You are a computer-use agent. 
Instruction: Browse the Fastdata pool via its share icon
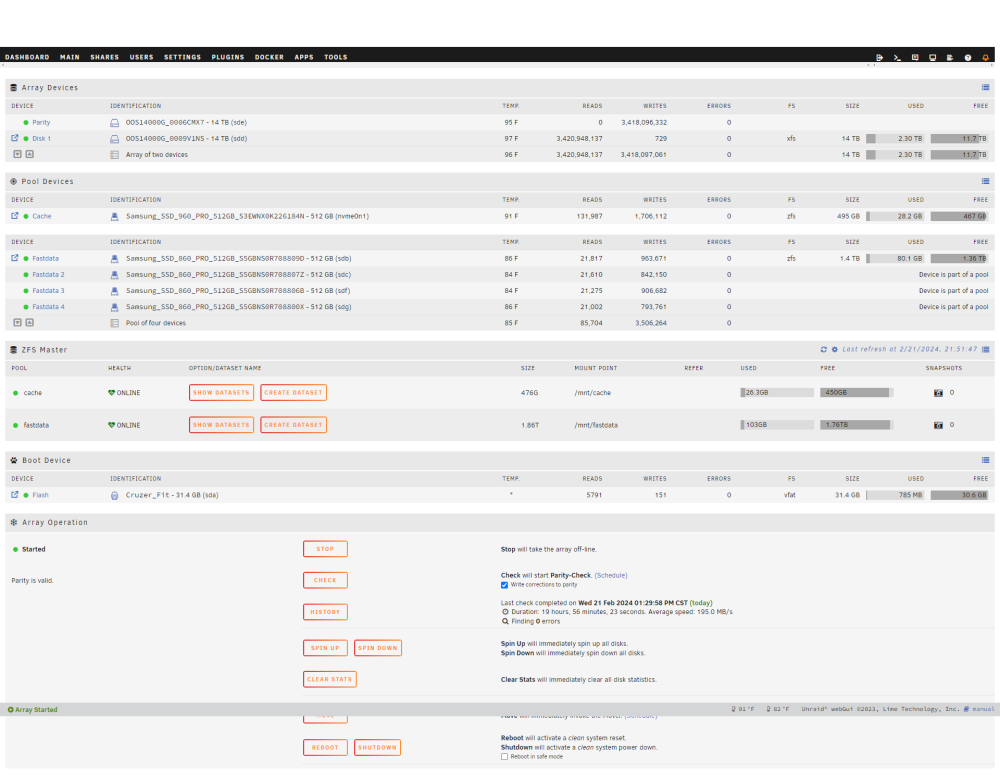click(x=15, y=258)
